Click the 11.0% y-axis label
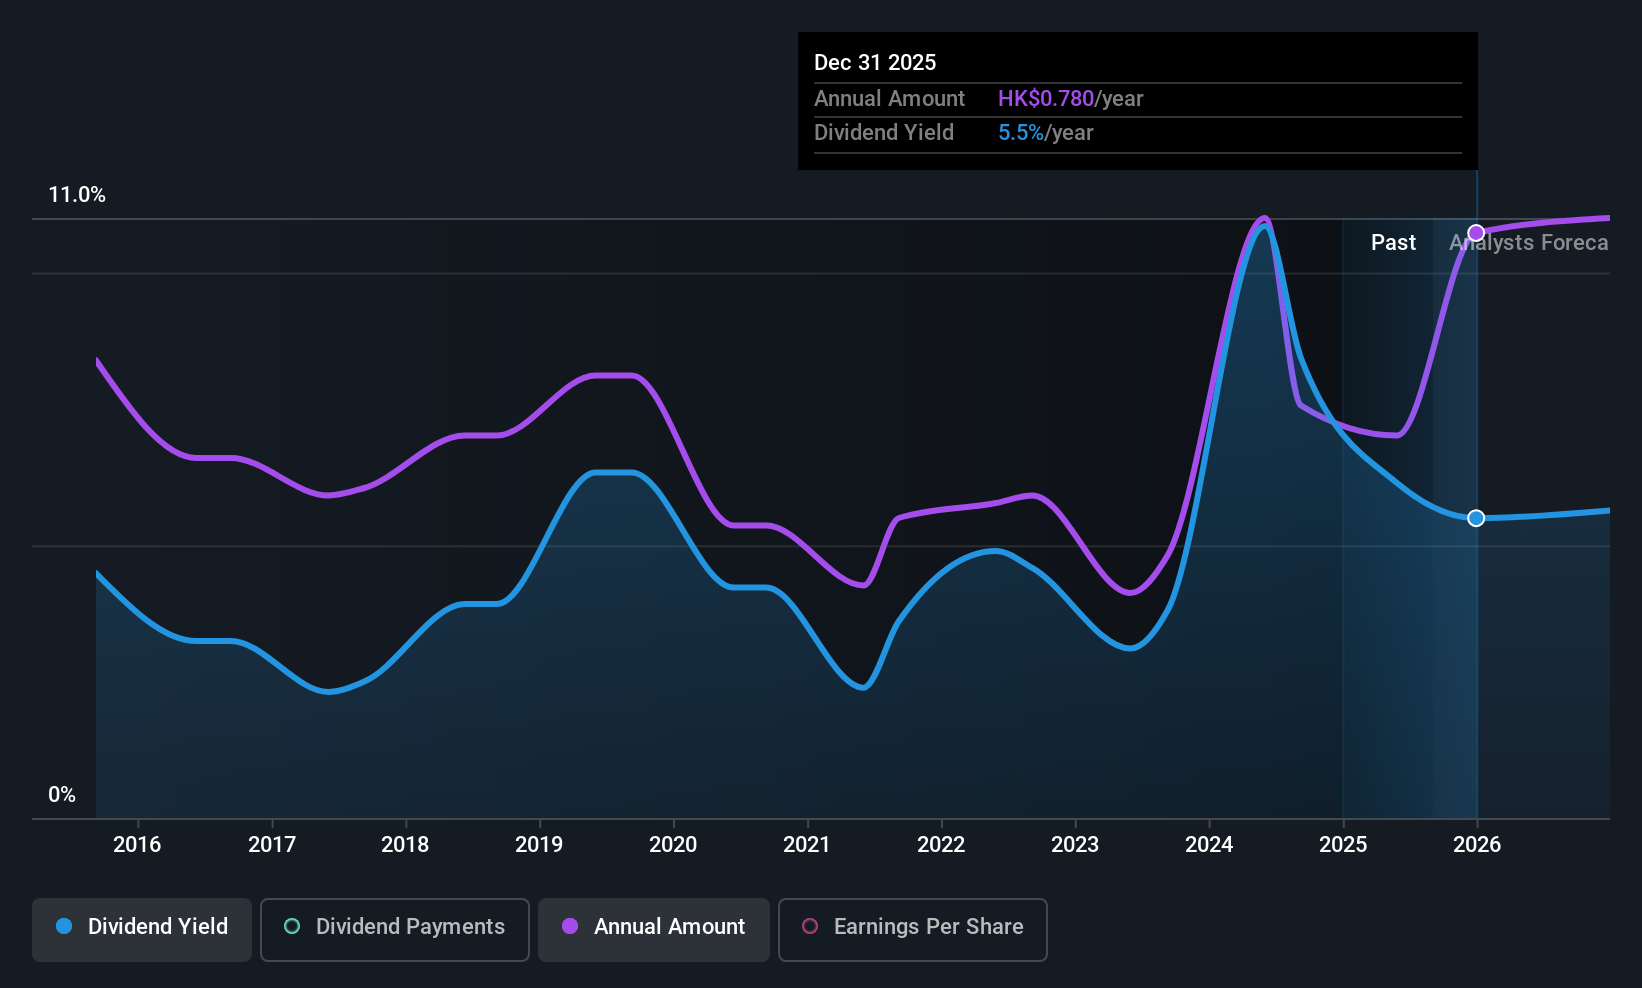The image size is (1642, 988). coord(77,195)
